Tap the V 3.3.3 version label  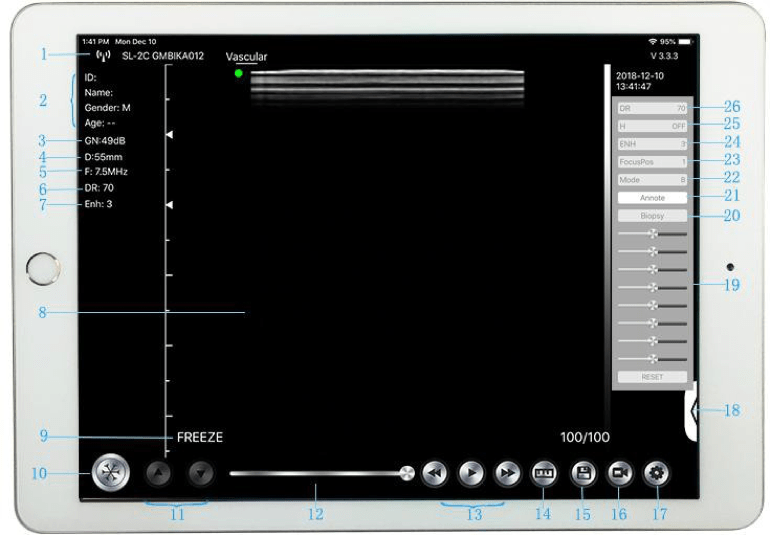pos(664,56)
